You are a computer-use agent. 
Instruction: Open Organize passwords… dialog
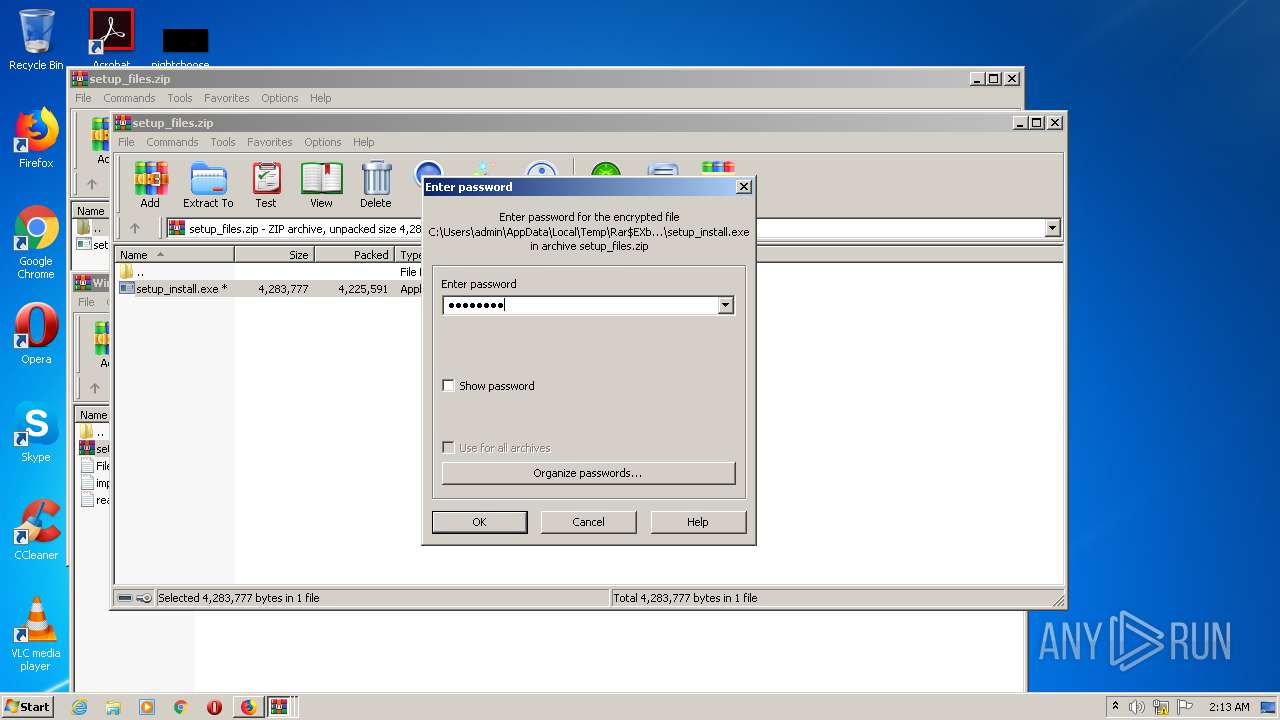(x=588, y=473)
